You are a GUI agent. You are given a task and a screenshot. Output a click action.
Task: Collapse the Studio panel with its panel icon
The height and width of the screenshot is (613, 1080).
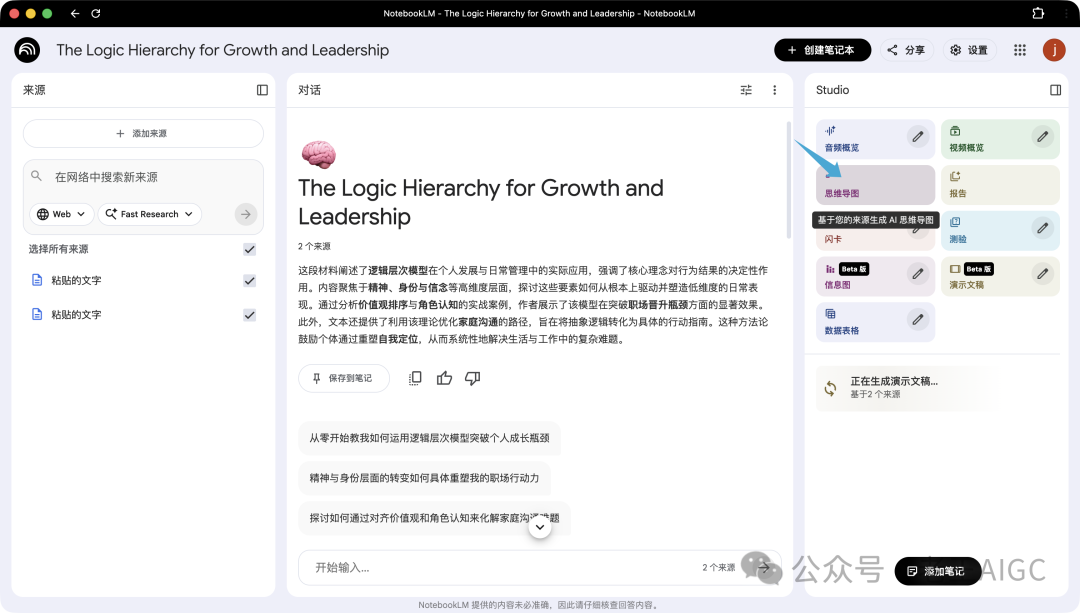(x=1055, y=90)
